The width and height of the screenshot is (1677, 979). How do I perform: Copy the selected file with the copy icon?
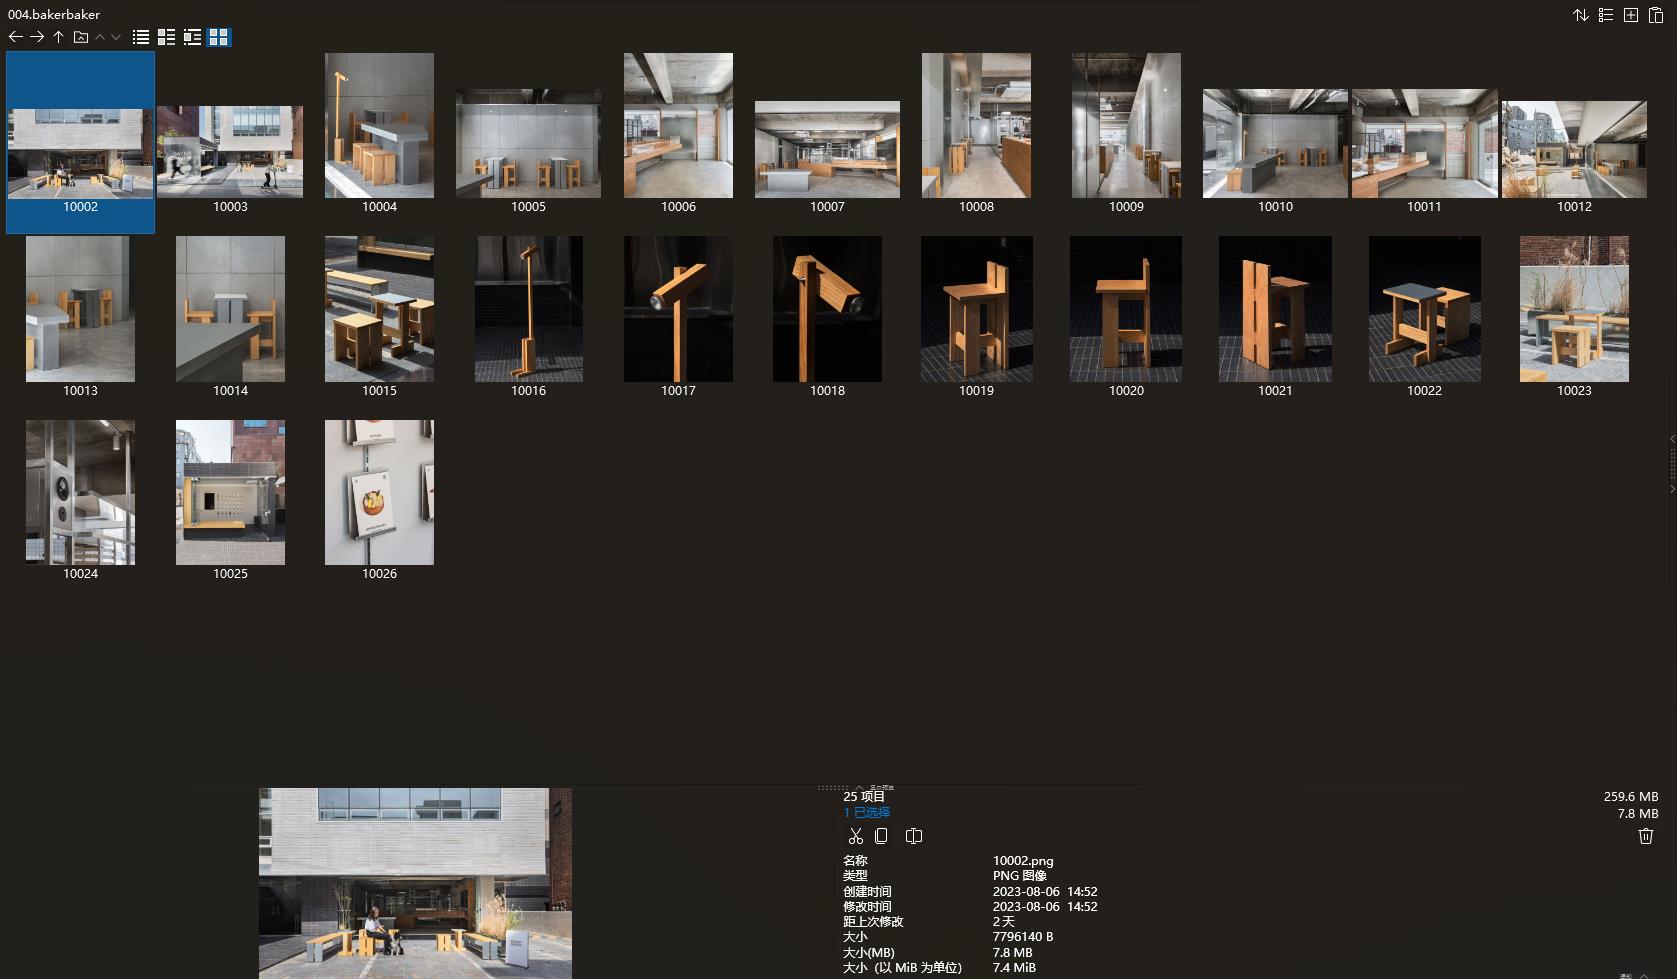pyautogui.click(x=881, y=836)
